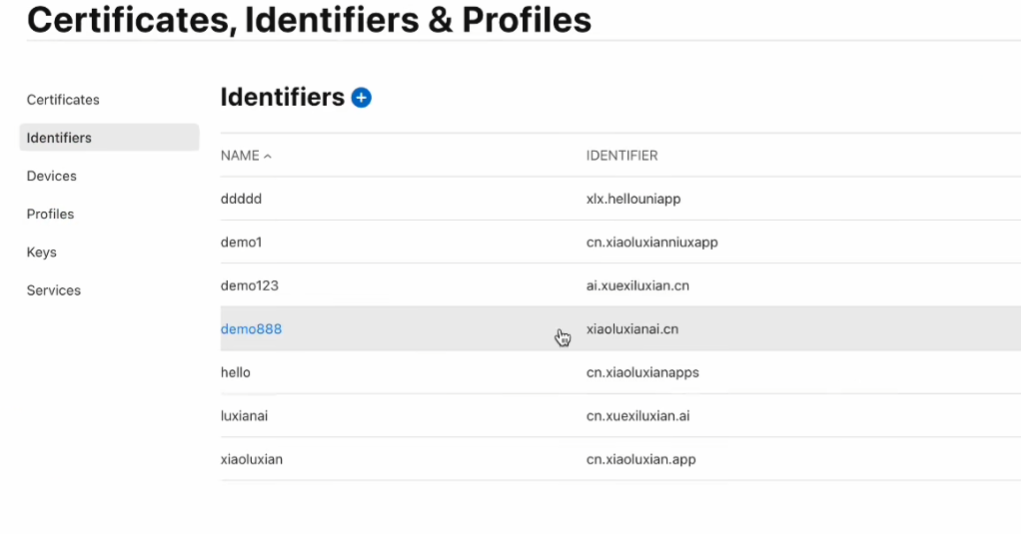
Task: Click the xiaoluxian identifier name
Action: [x=251, y=459]
